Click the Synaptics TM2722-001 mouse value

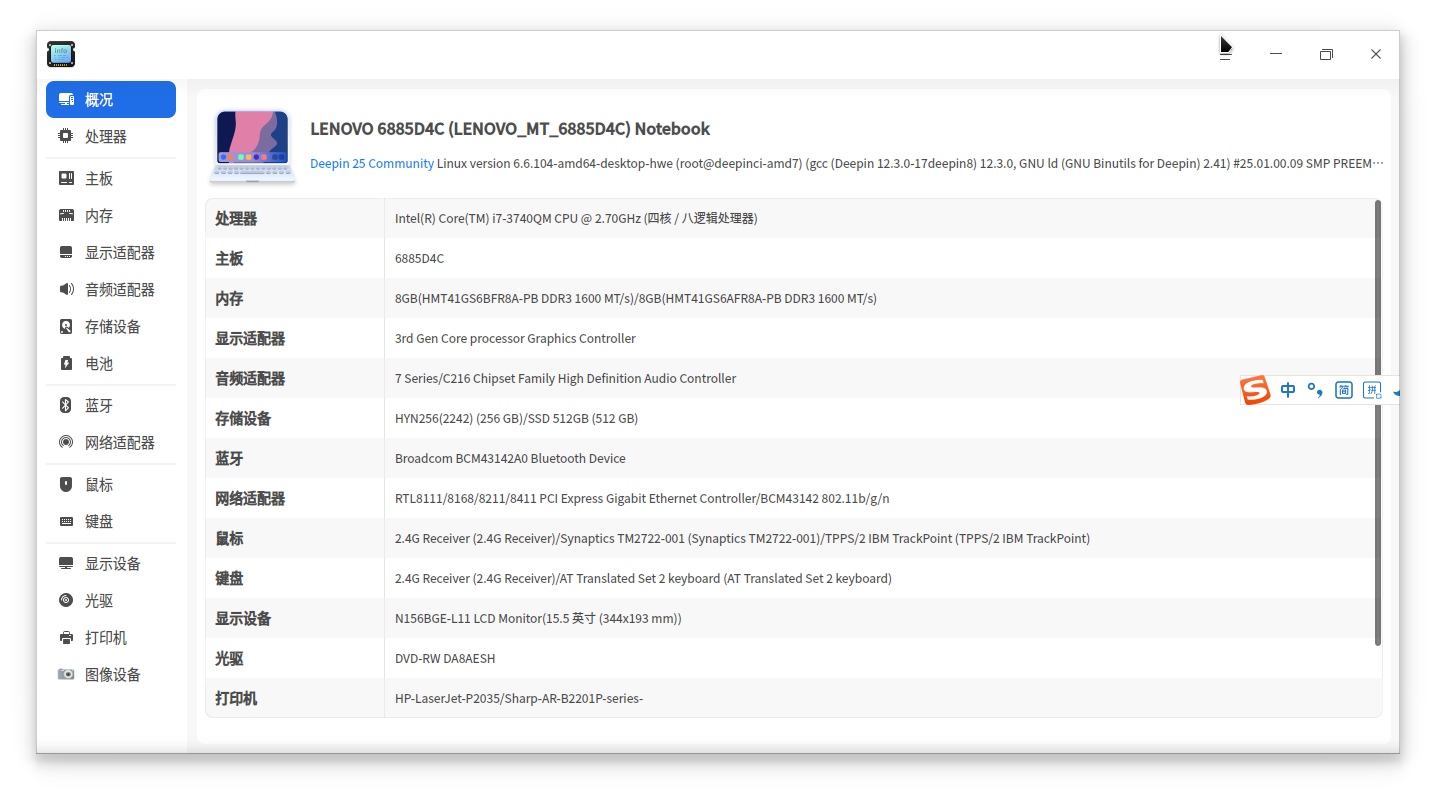click(742, 539)
